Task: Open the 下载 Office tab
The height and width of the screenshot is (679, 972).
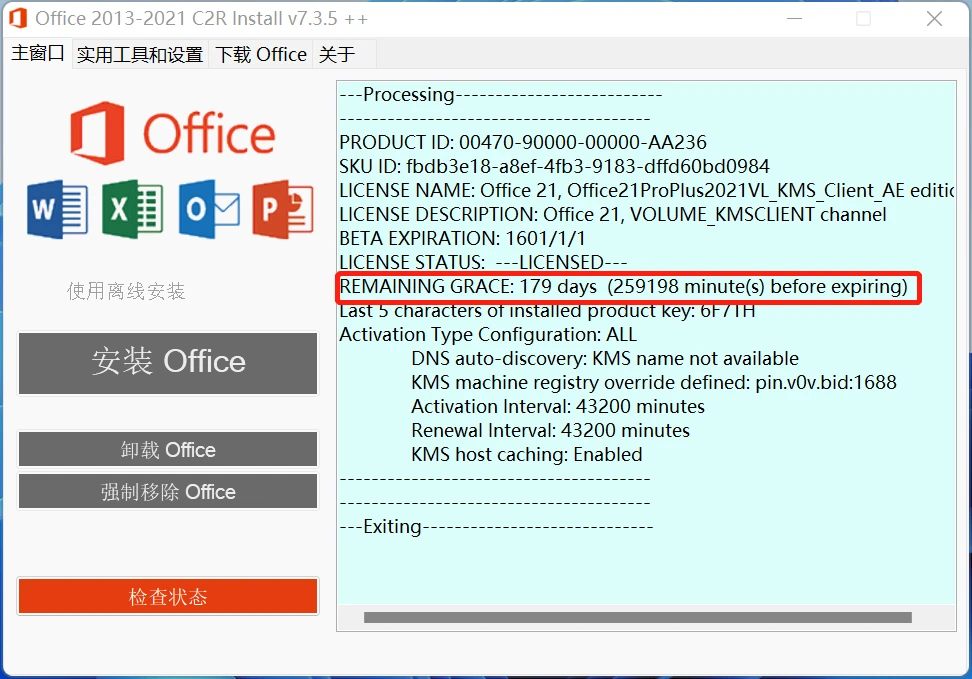Action: pyautogui.click(x=261, y=55)
